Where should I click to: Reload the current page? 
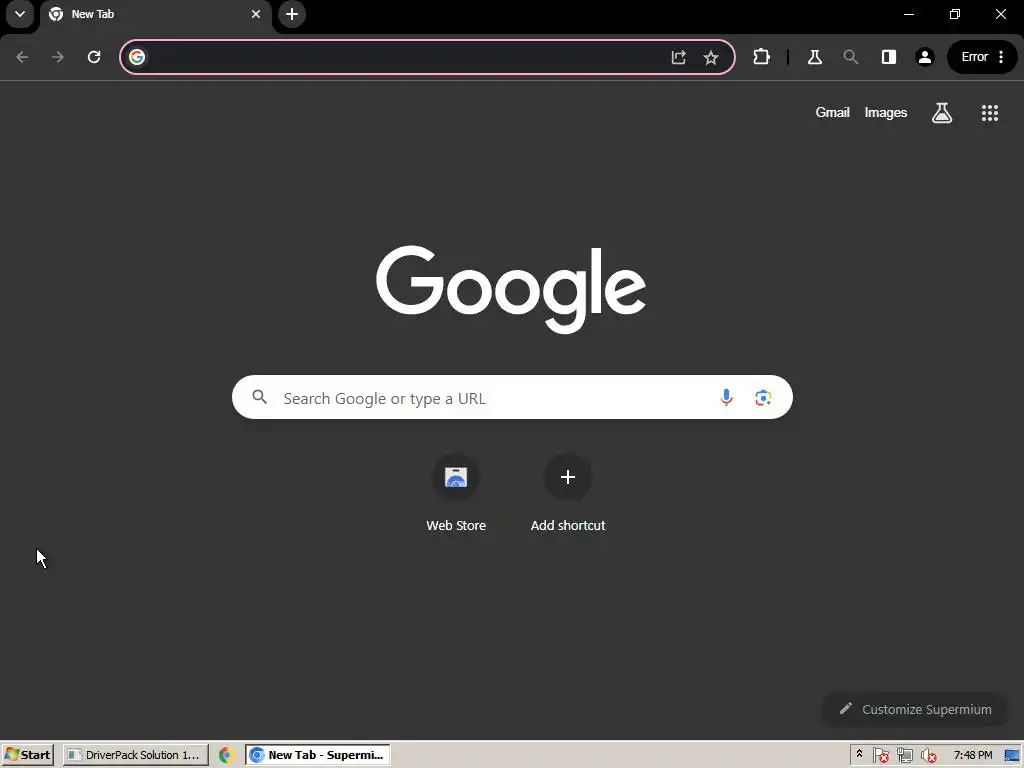[x=94, y=57]
